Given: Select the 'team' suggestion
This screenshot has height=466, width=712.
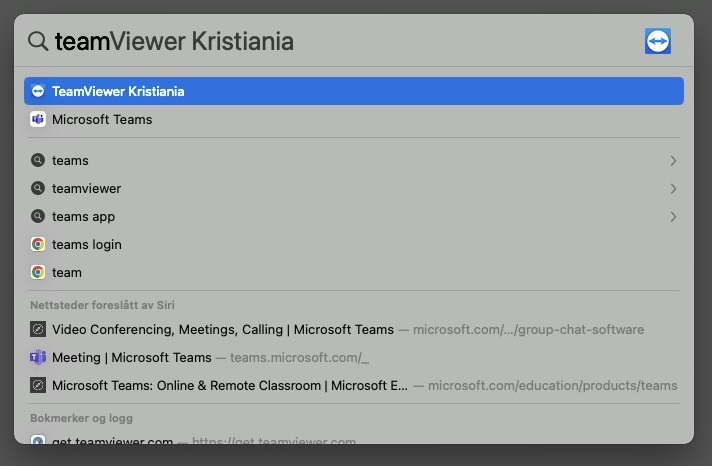Looking at the screenshot, I should click(x=354, y=273).
